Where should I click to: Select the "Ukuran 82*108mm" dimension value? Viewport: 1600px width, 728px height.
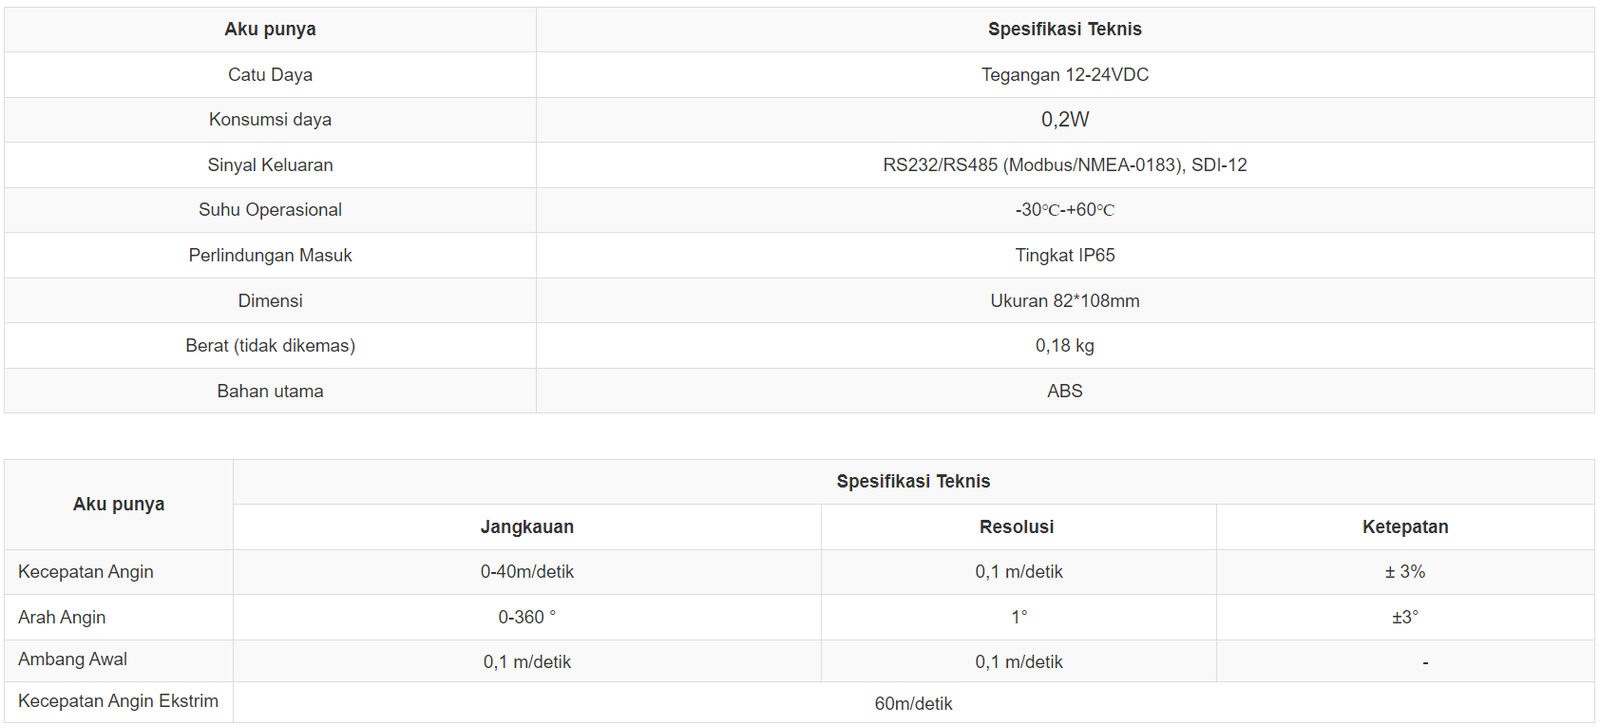(x=1064, y=301)
